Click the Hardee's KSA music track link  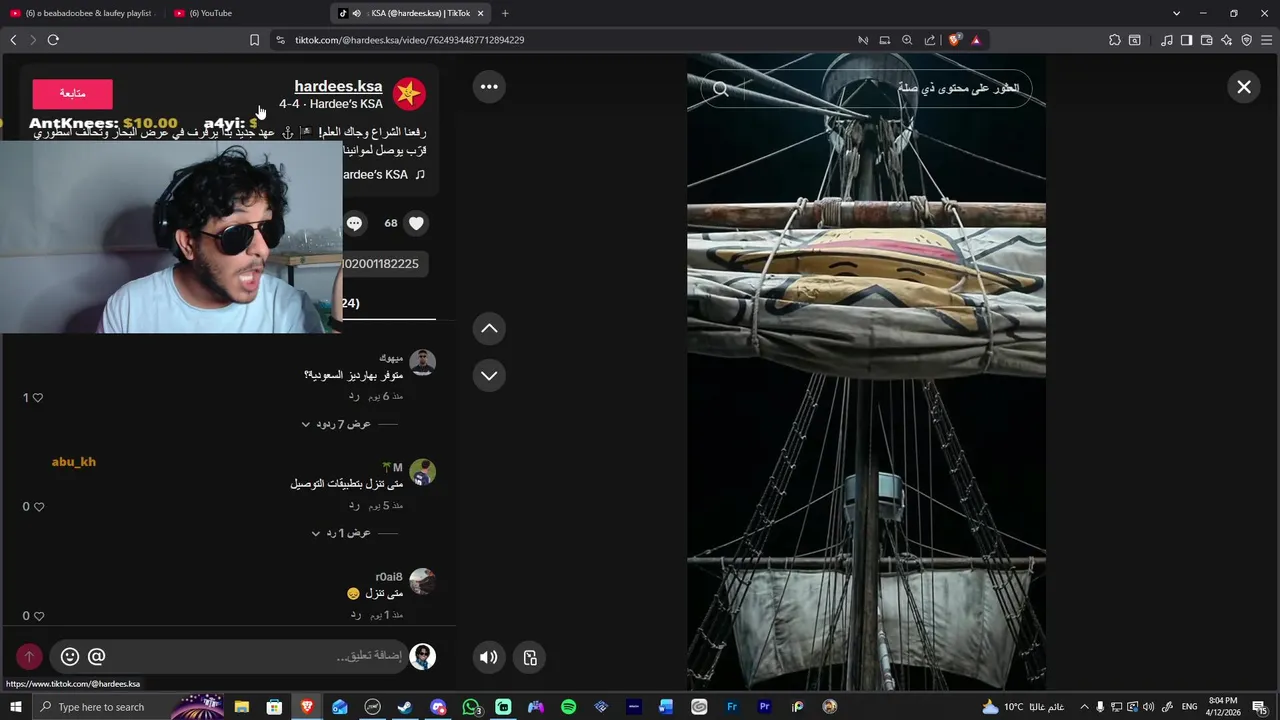pyautogui.click(x=384, y=174)
